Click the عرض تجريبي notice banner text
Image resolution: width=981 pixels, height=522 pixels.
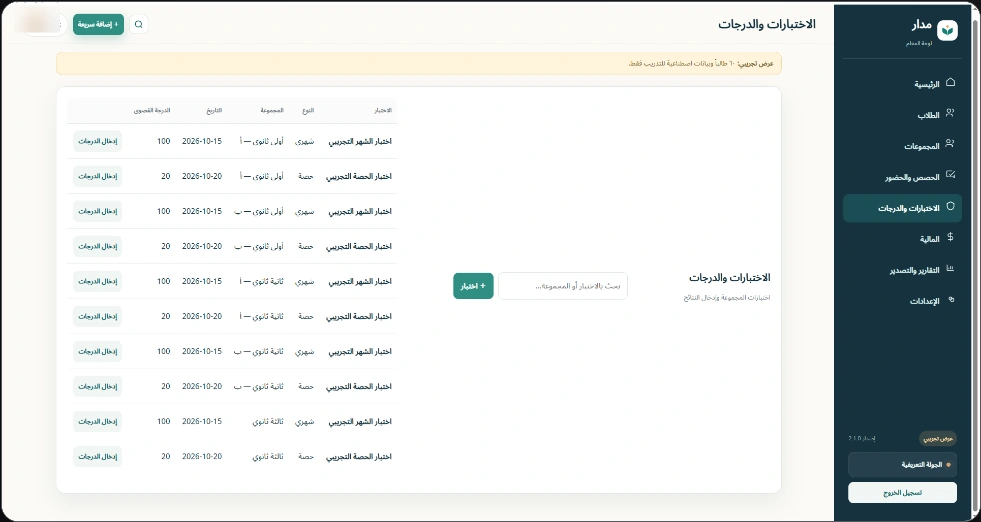click(x=701, y=64)
